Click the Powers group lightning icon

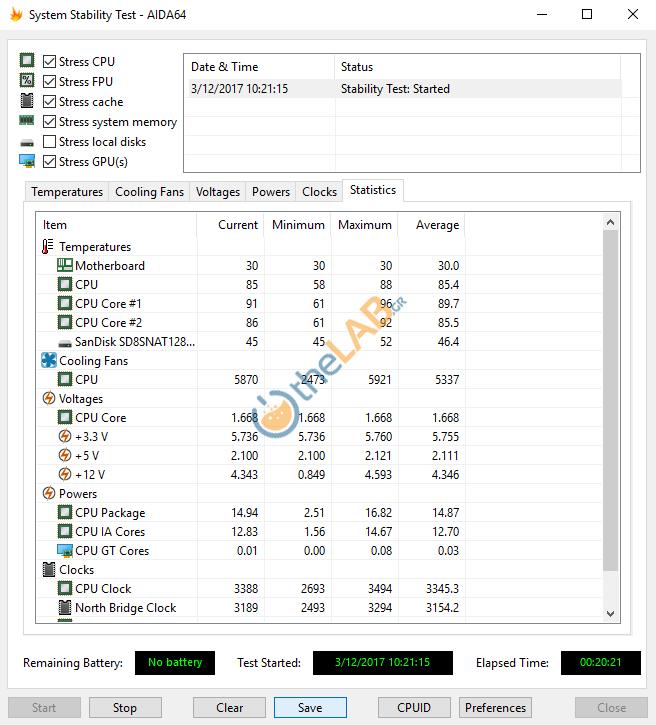pos(49,493)
